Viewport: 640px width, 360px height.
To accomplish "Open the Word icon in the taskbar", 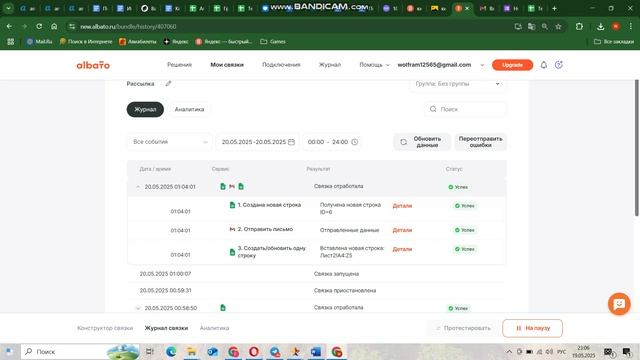I will pos(316,351).
